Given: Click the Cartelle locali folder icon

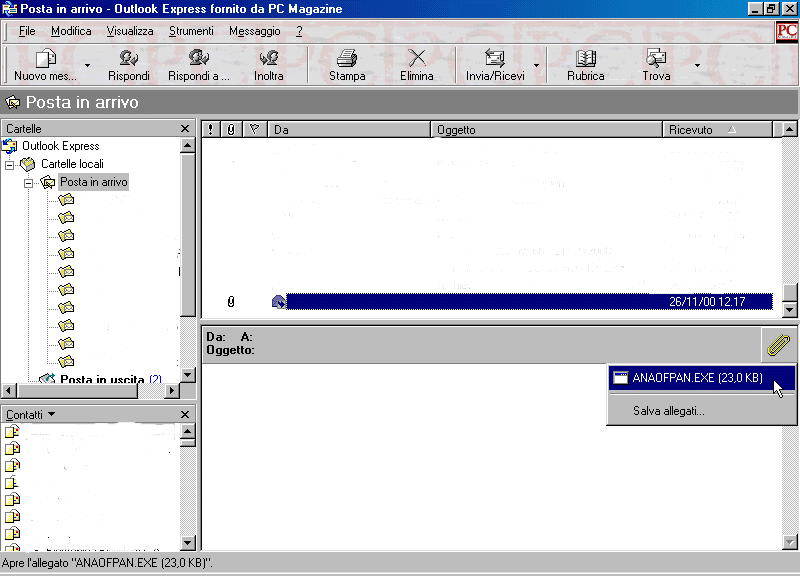Looking at the screenshot, I should click(x=28, y=164).
